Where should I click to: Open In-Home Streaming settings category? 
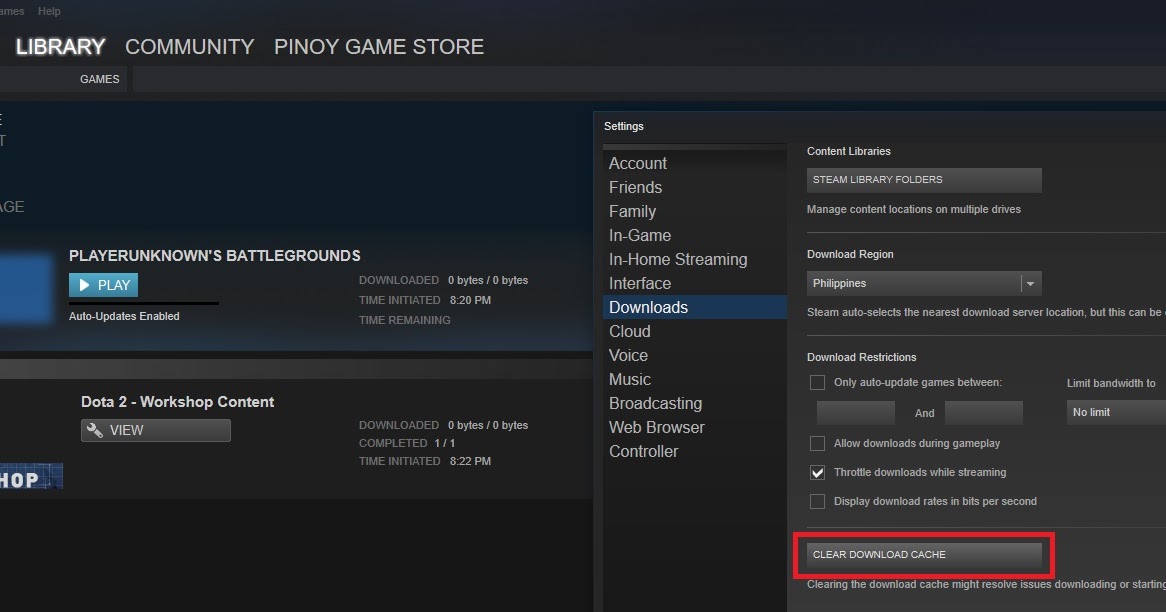coord(695,260)
